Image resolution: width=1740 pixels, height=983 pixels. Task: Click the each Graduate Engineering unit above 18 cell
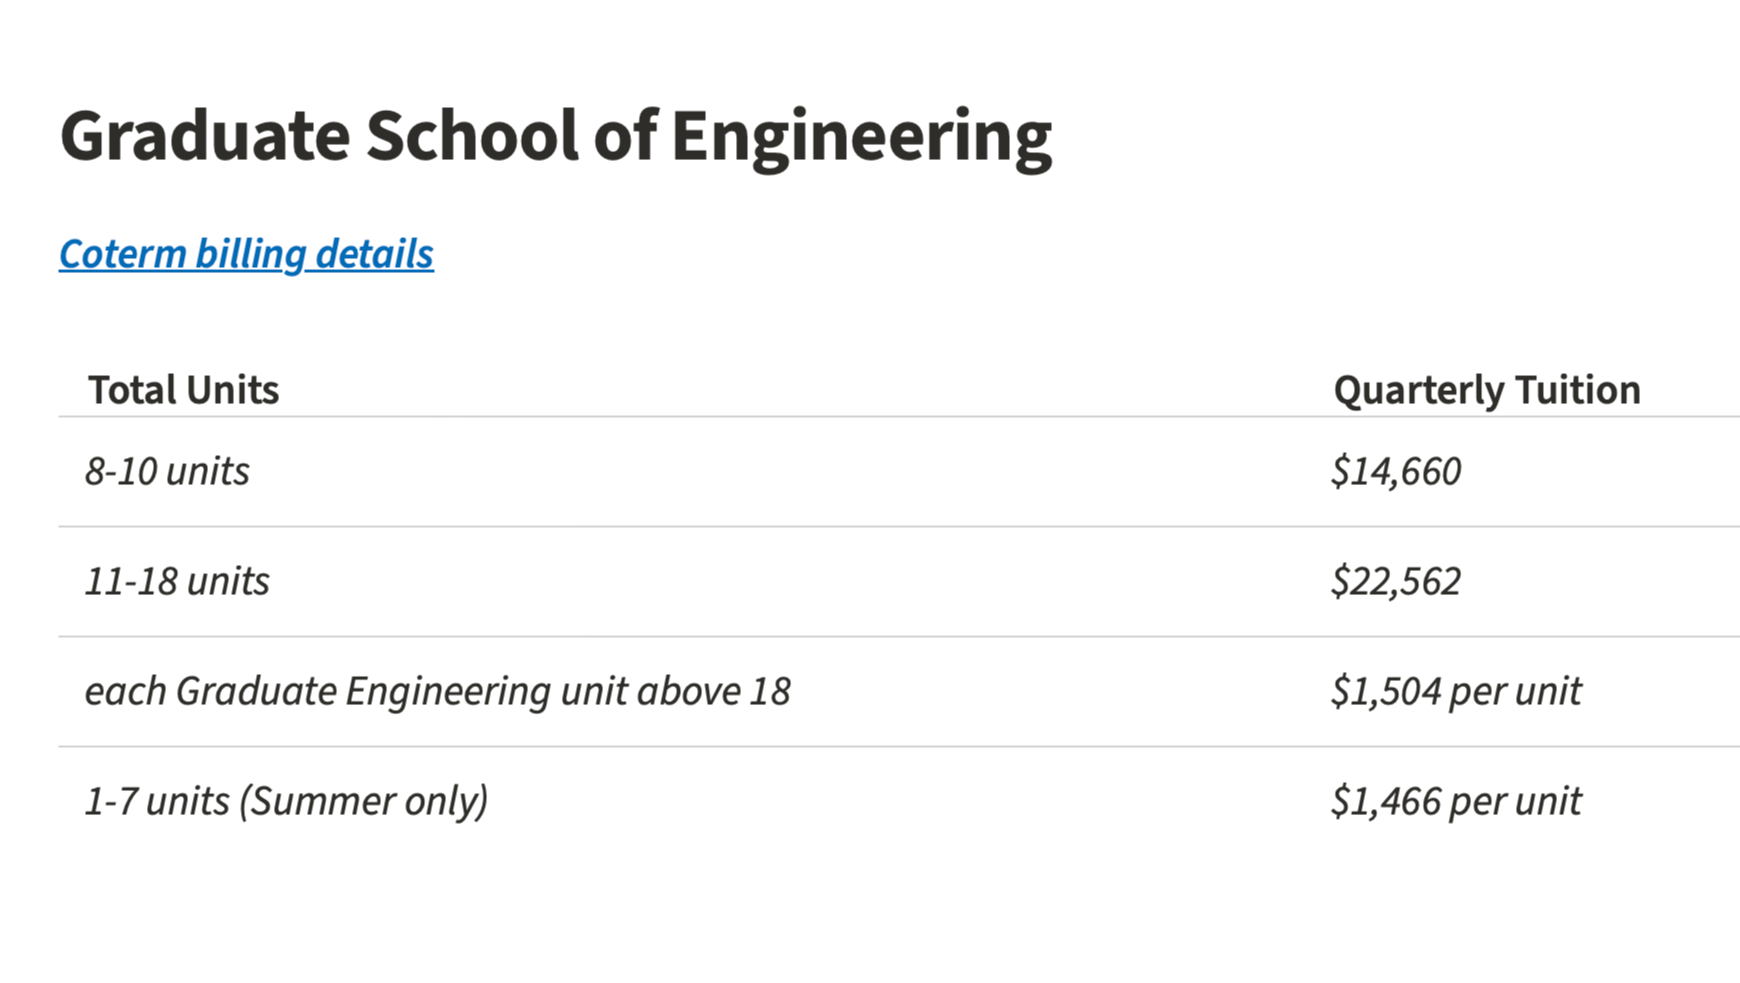pyautogui.click(x=437, y=691)
